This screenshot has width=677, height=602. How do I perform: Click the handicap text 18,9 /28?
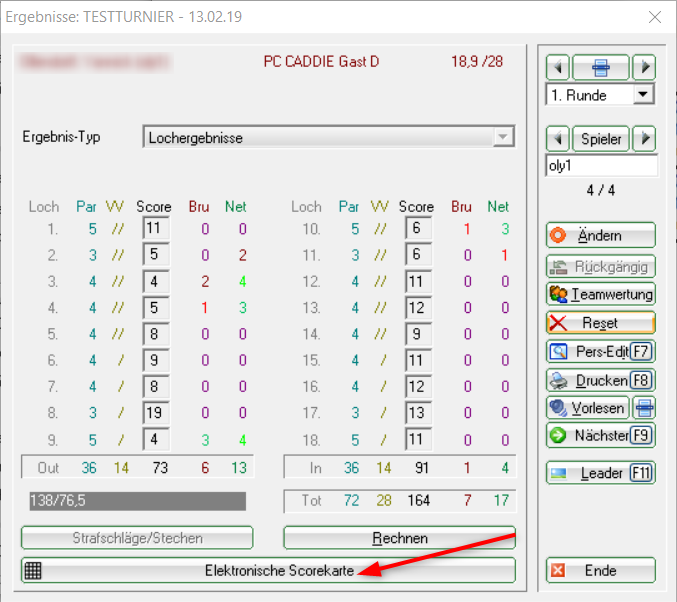click(477, 62)
